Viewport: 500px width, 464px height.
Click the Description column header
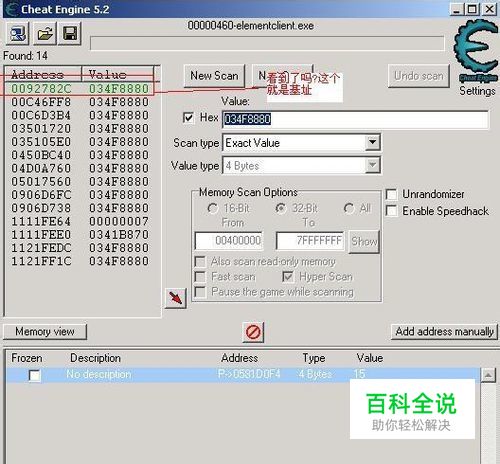pyautogui.click(x=95, y=358)
